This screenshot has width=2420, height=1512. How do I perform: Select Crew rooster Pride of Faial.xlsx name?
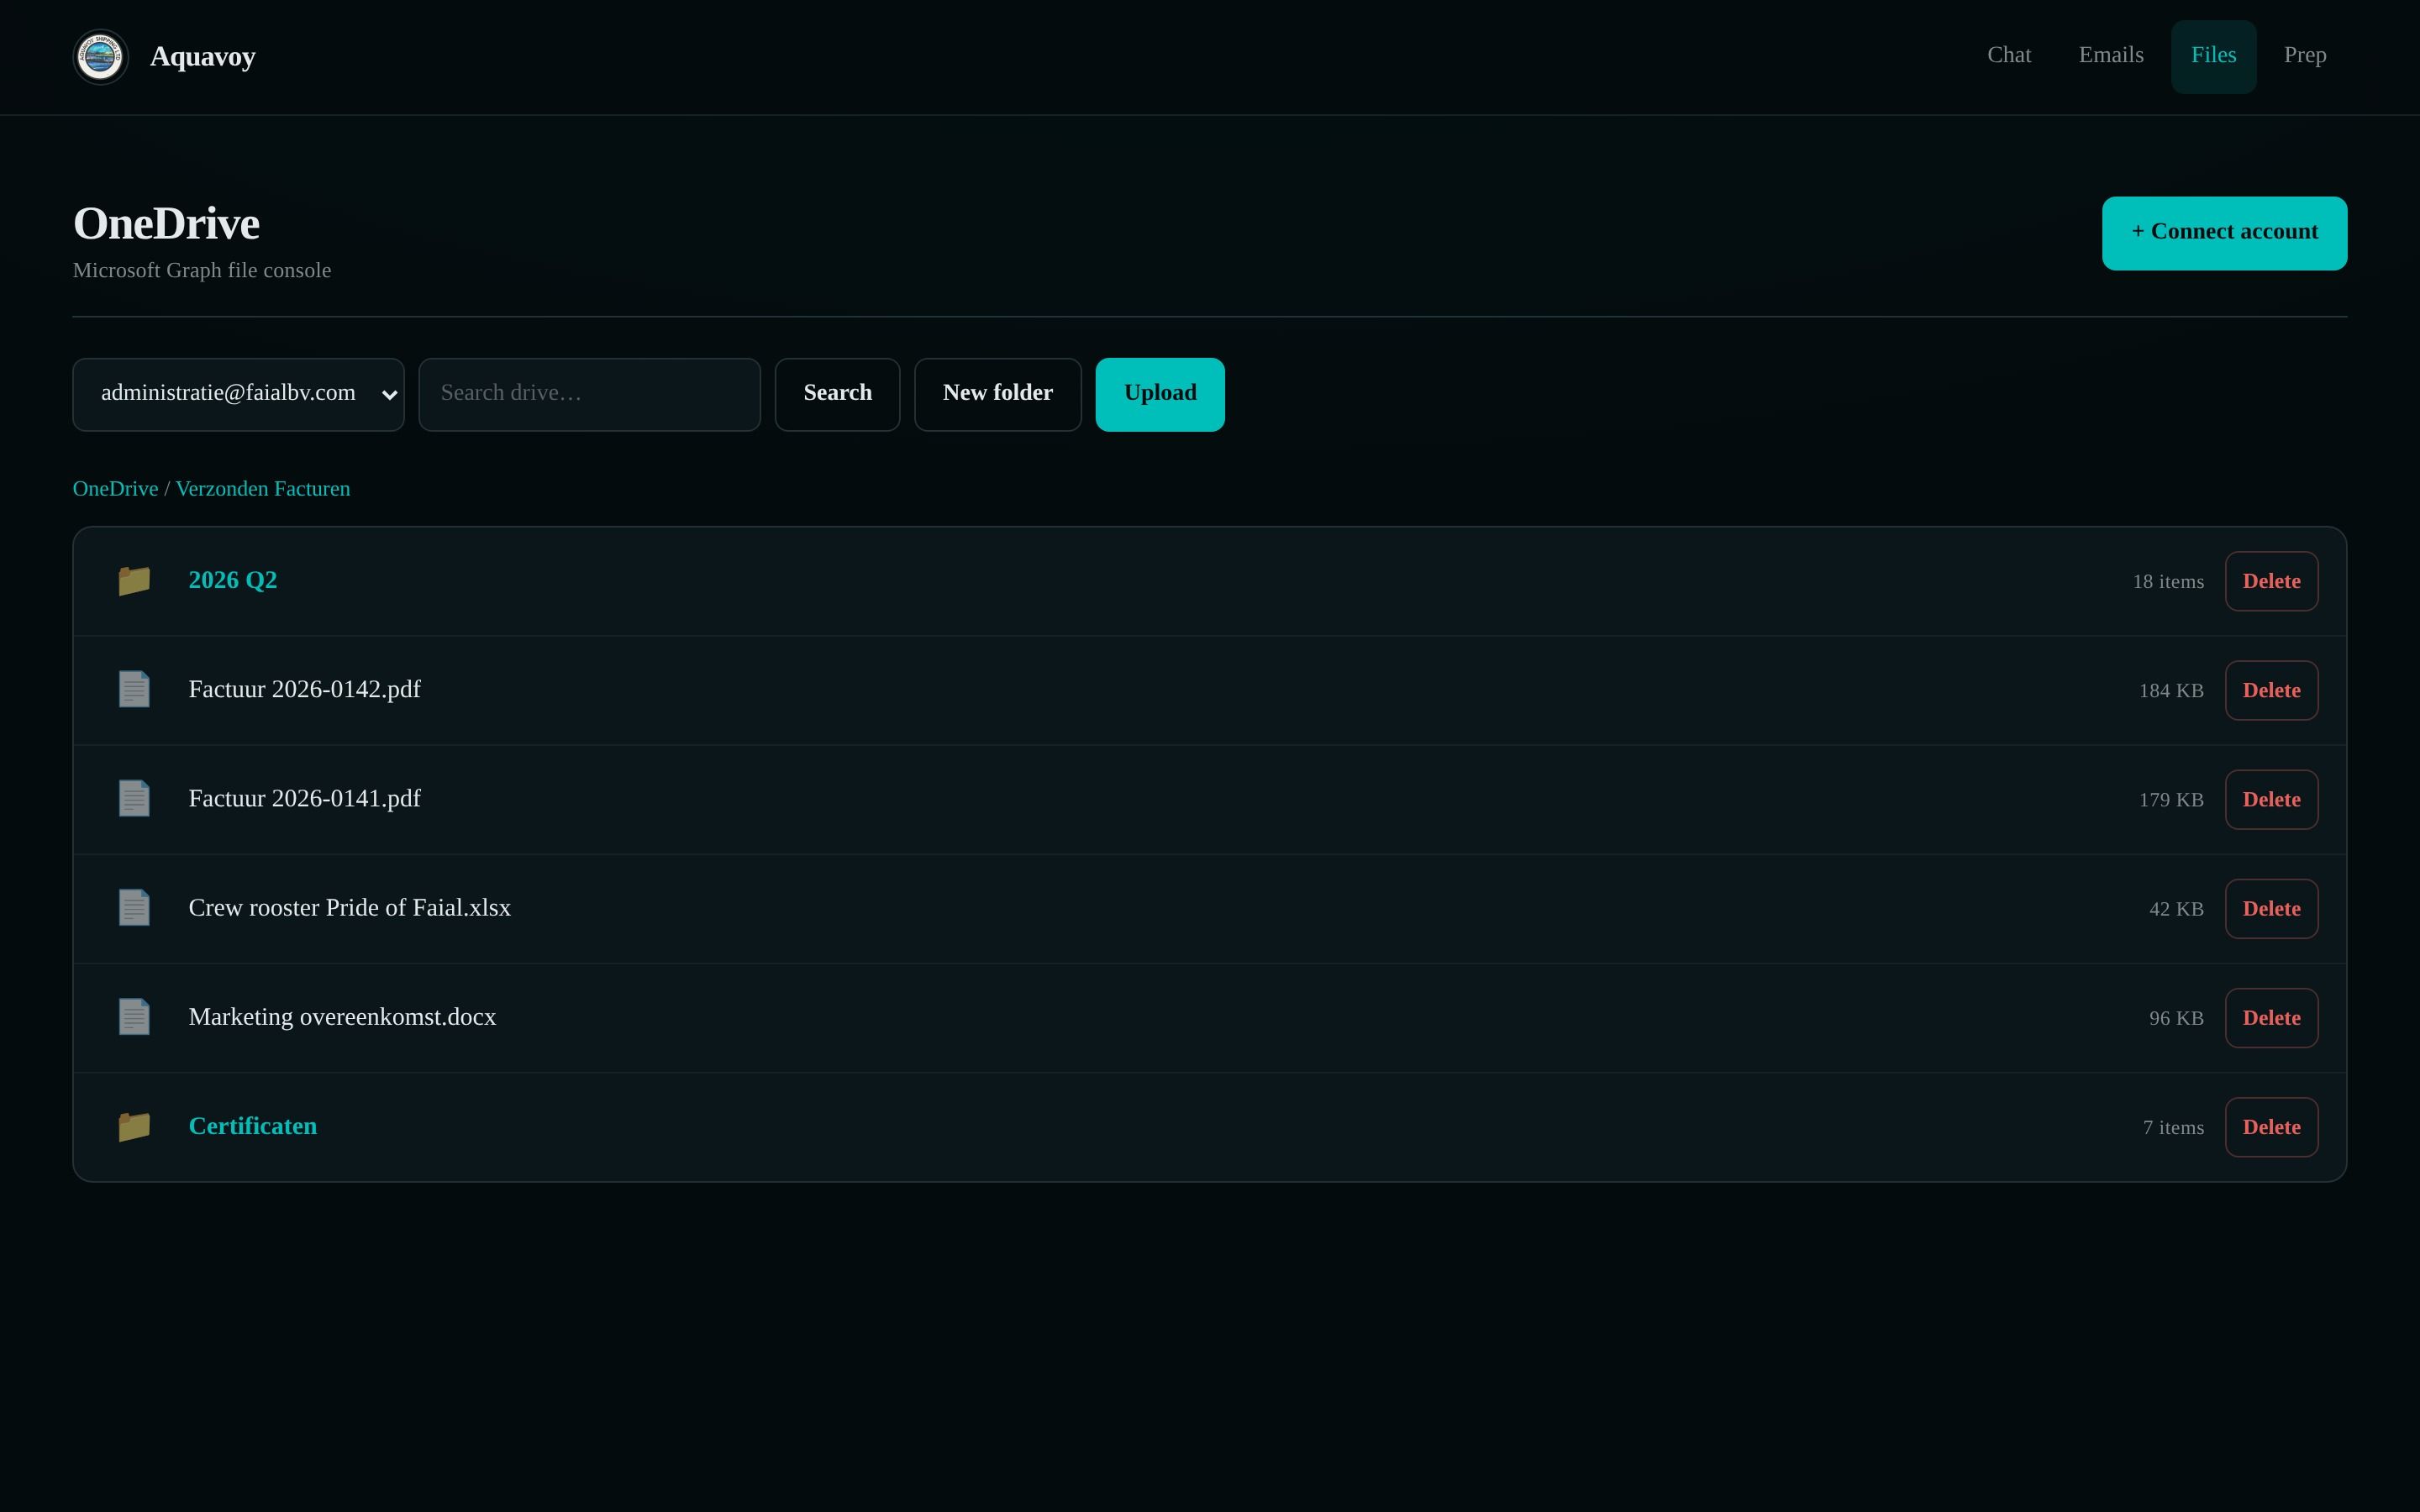350,908
